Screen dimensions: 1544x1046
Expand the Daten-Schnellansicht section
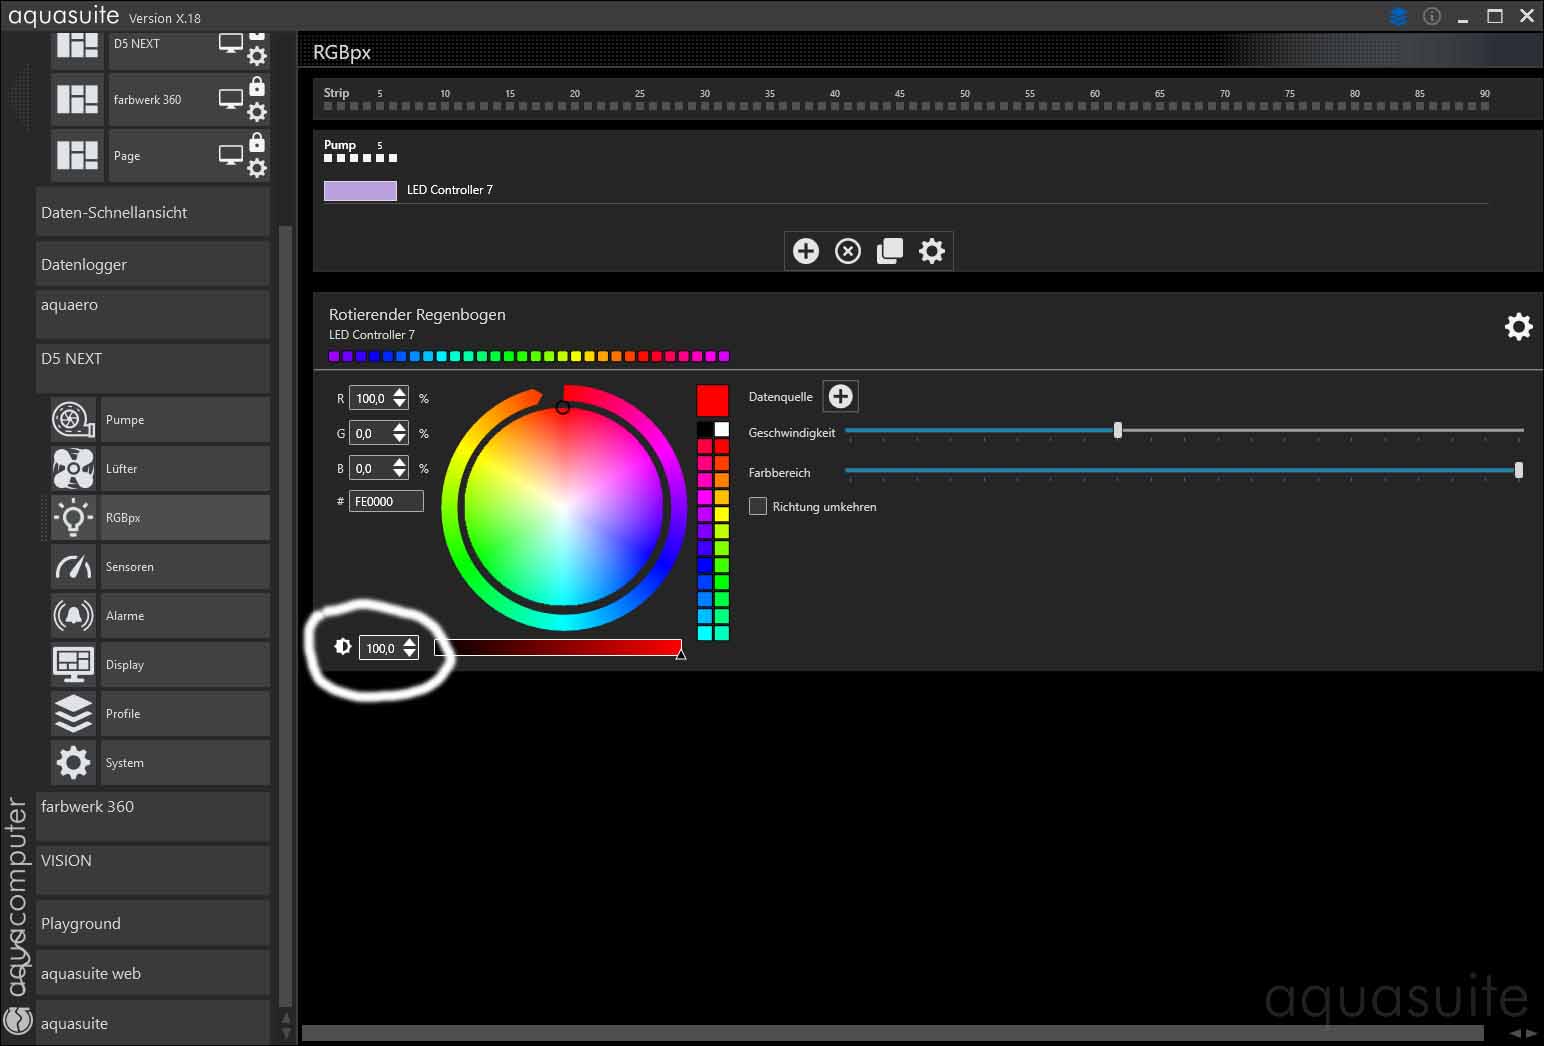(153, 212)
